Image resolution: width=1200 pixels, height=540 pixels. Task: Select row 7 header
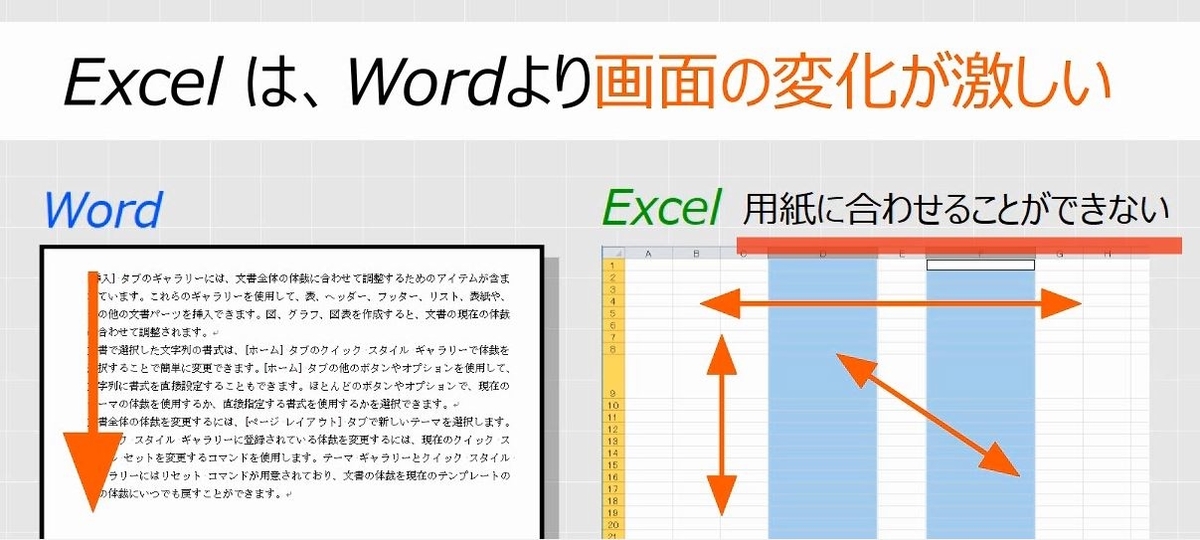pyautogui.click(x=612, y=337)
